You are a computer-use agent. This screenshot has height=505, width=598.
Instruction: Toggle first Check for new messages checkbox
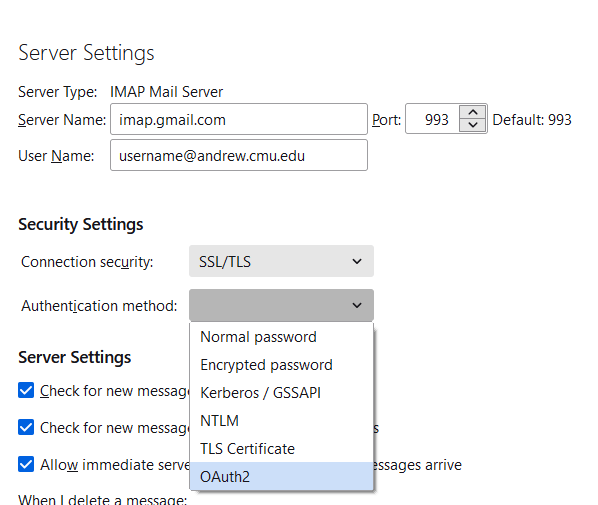tap(26, 390)
